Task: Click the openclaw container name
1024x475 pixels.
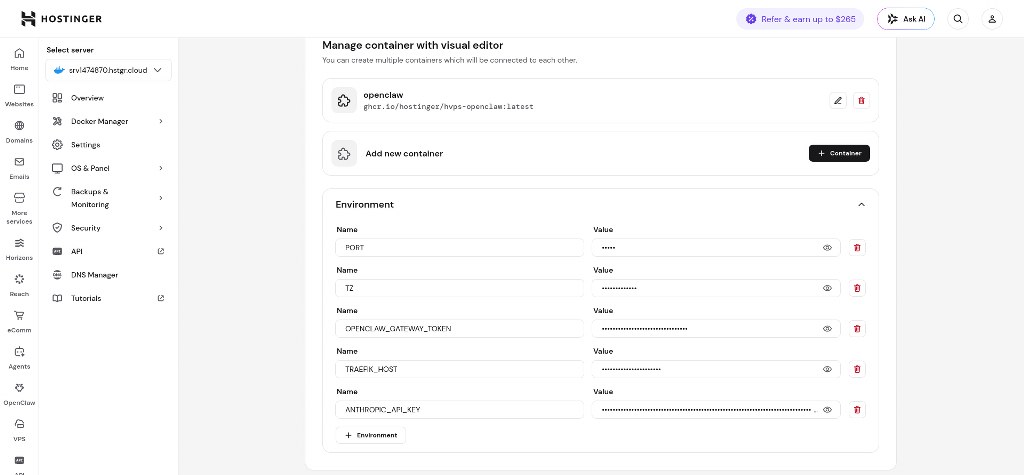Action: click(x=383, y=95)
